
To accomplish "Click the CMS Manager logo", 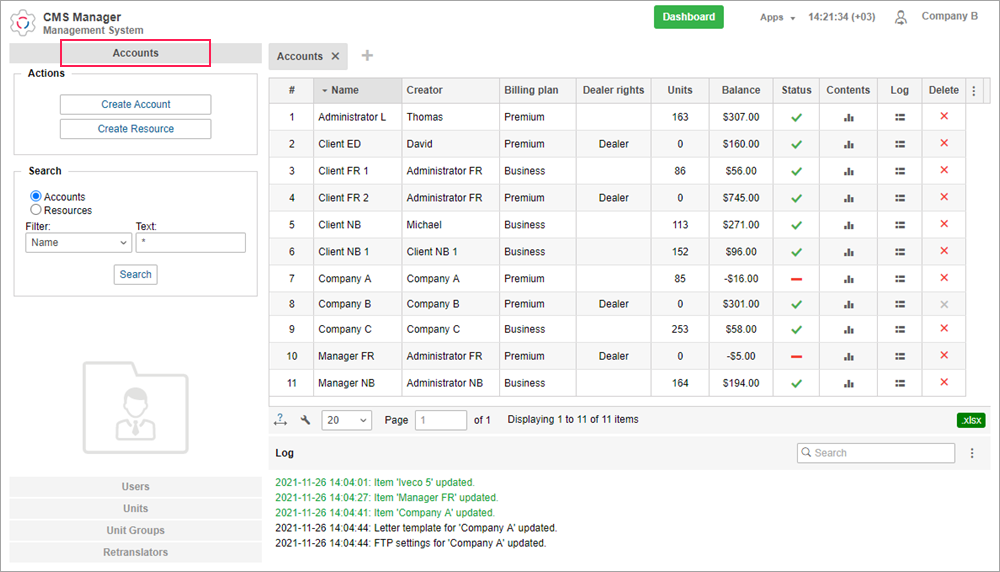I will pyautogui.click(x=23, y=23).
